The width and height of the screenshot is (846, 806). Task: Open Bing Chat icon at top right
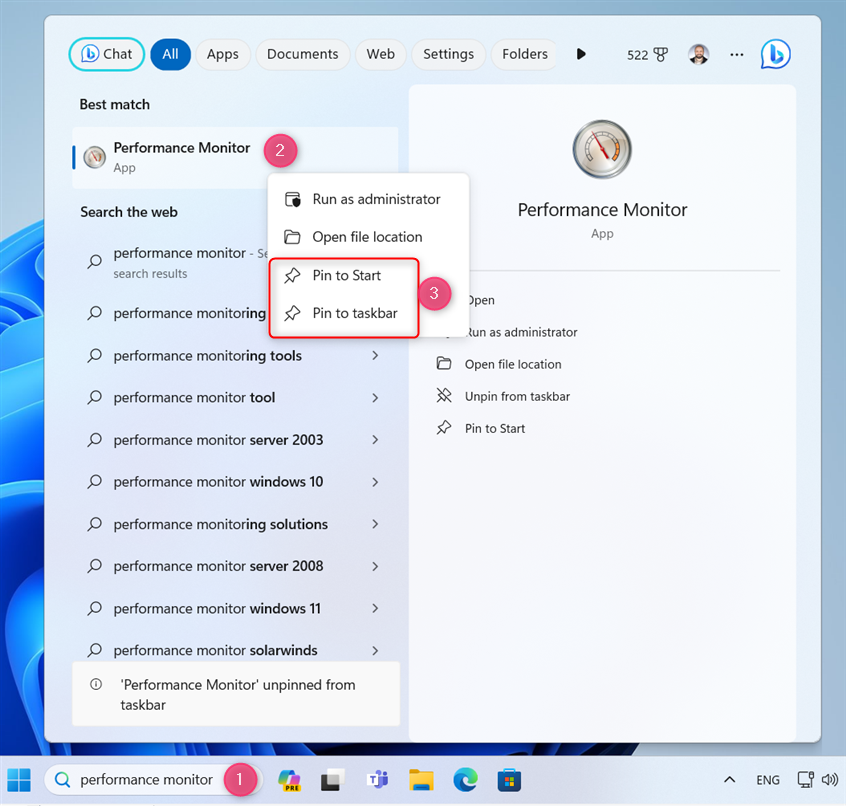[x=776, y=54]
